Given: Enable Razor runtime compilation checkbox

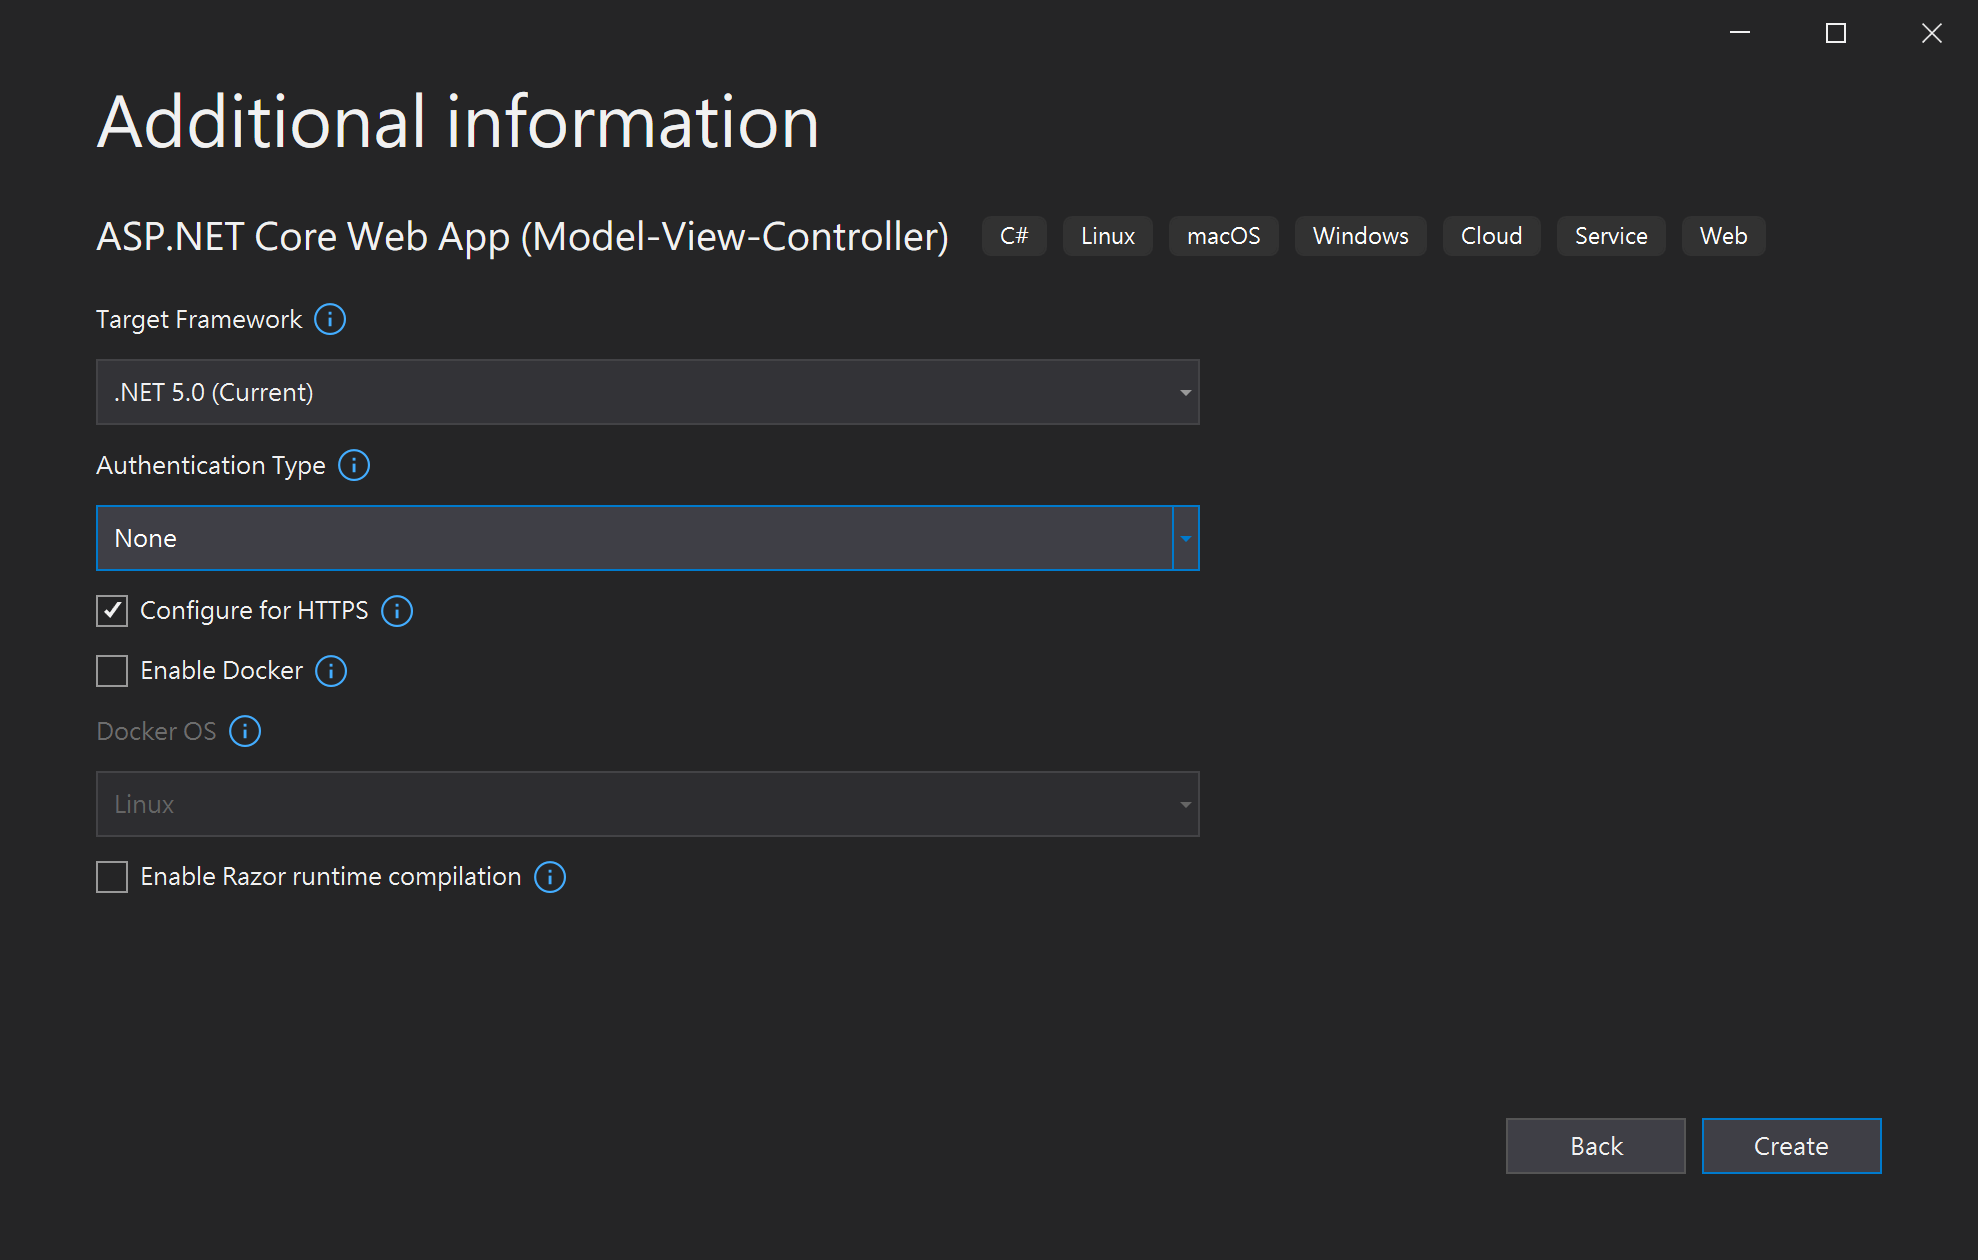Looking at the screenshot, I should coord(112,877).
